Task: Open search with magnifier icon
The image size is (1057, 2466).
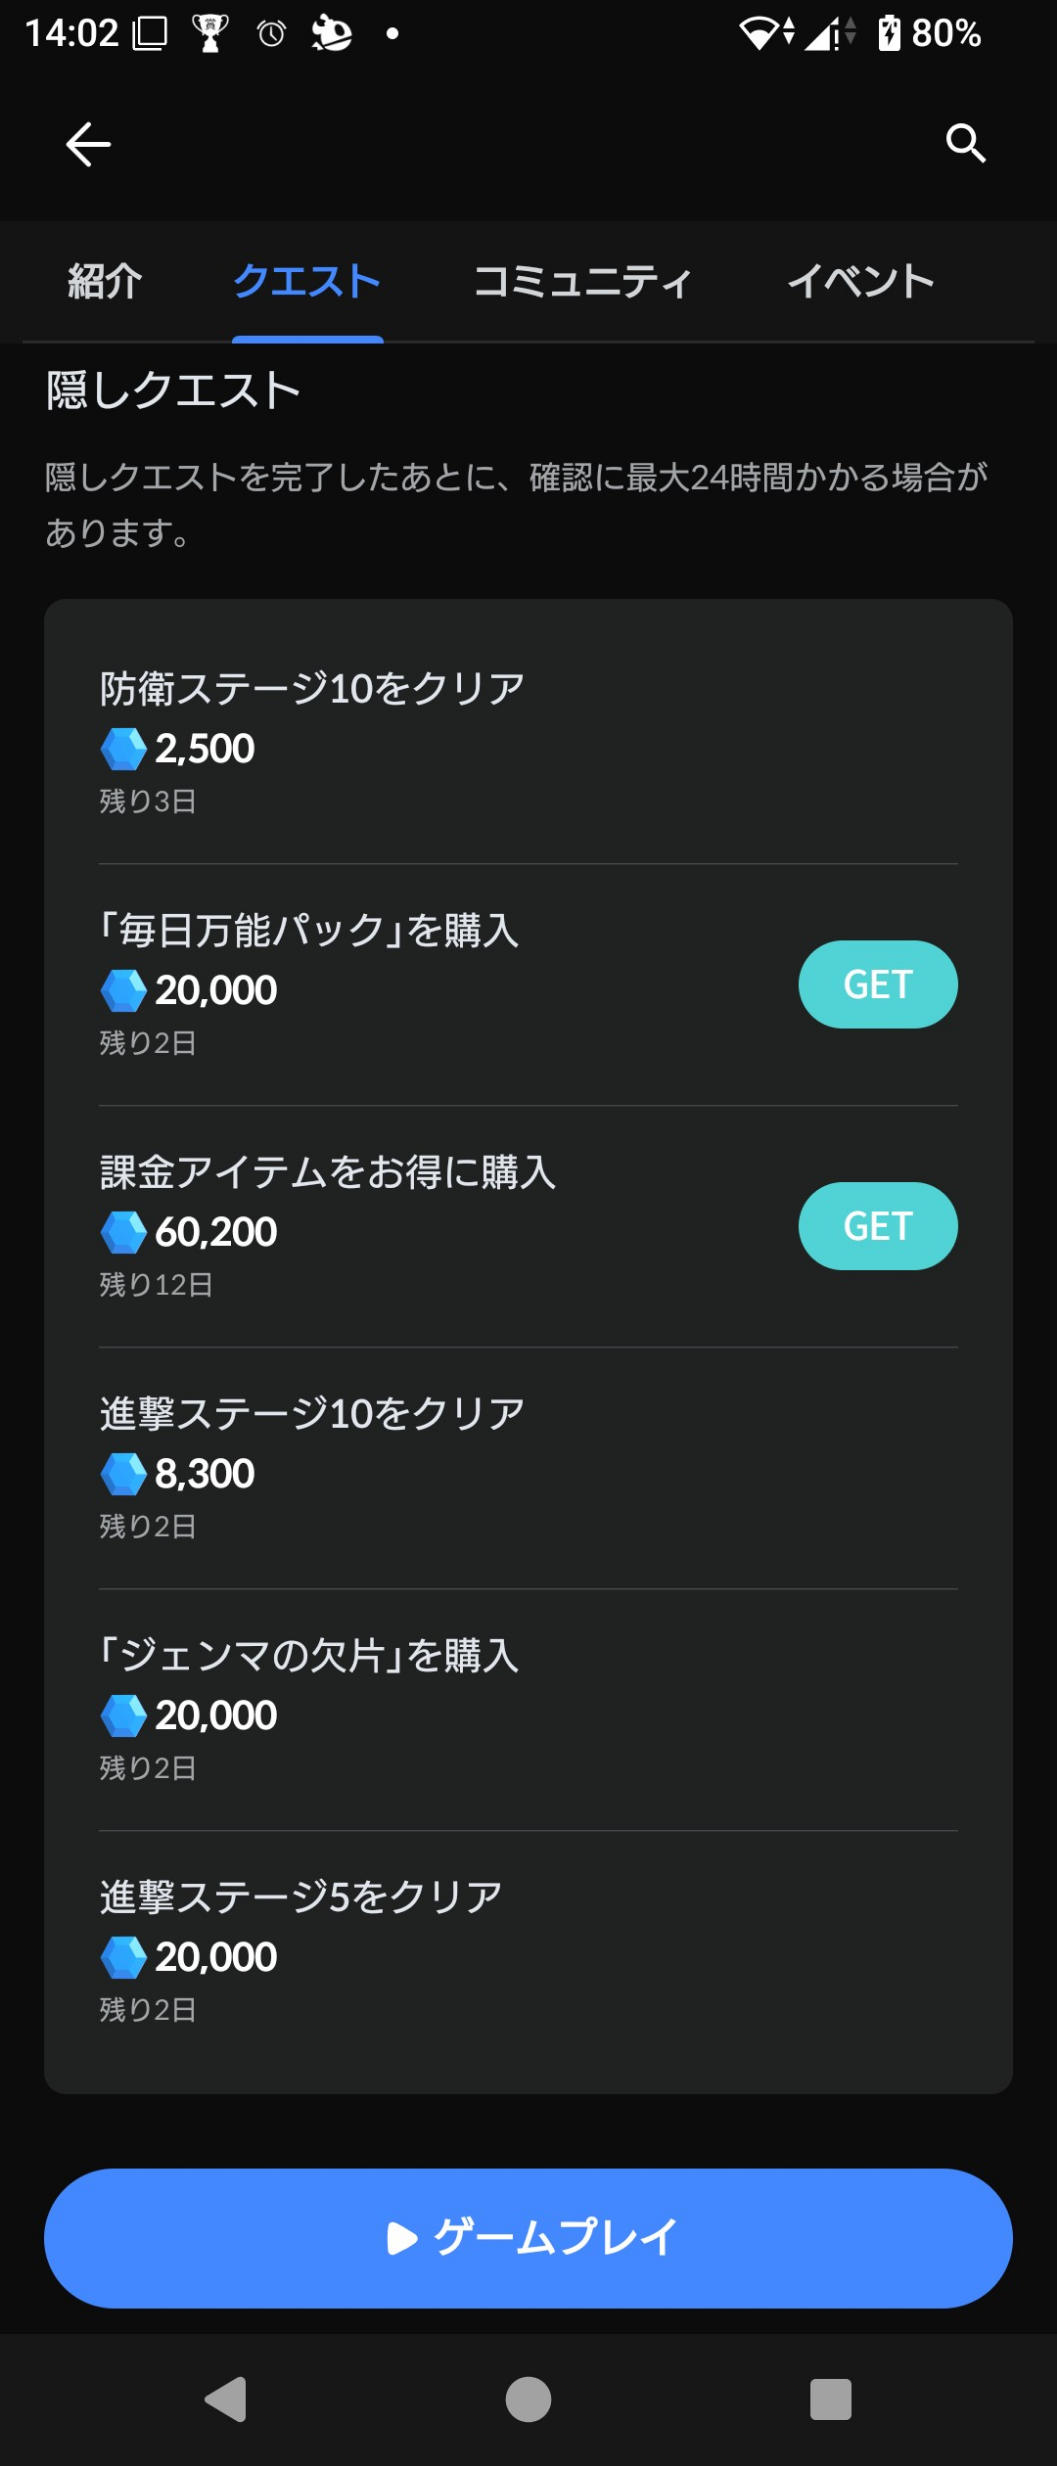Action: point(966,143)
